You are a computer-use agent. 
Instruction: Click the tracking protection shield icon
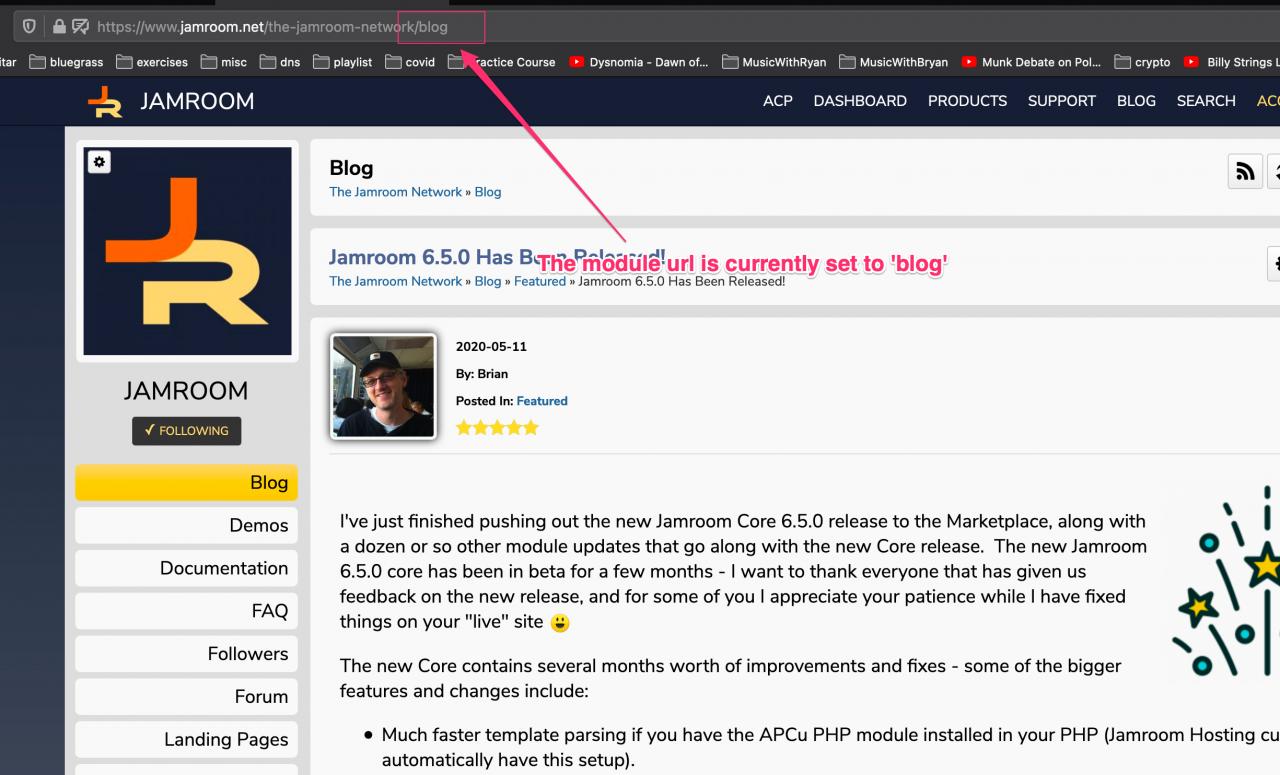pyautogui.click(x=29, y=27)
